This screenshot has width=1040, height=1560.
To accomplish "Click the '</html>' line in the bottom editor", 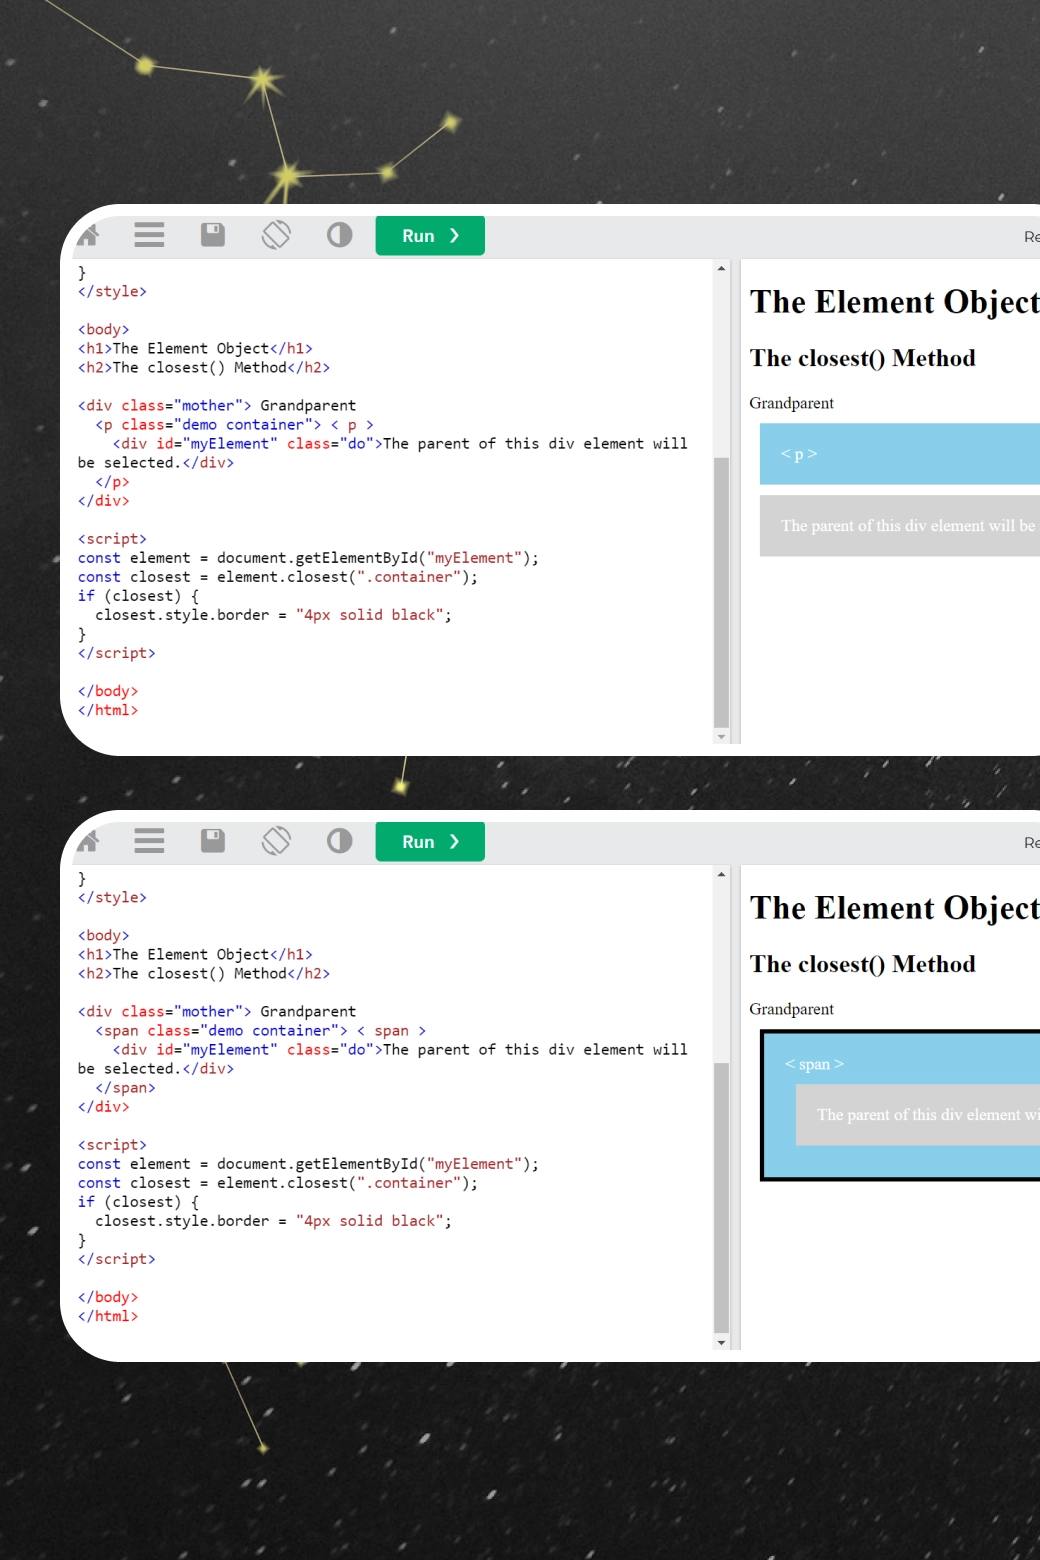I will pyautogui.click(x=108, y=1316).
